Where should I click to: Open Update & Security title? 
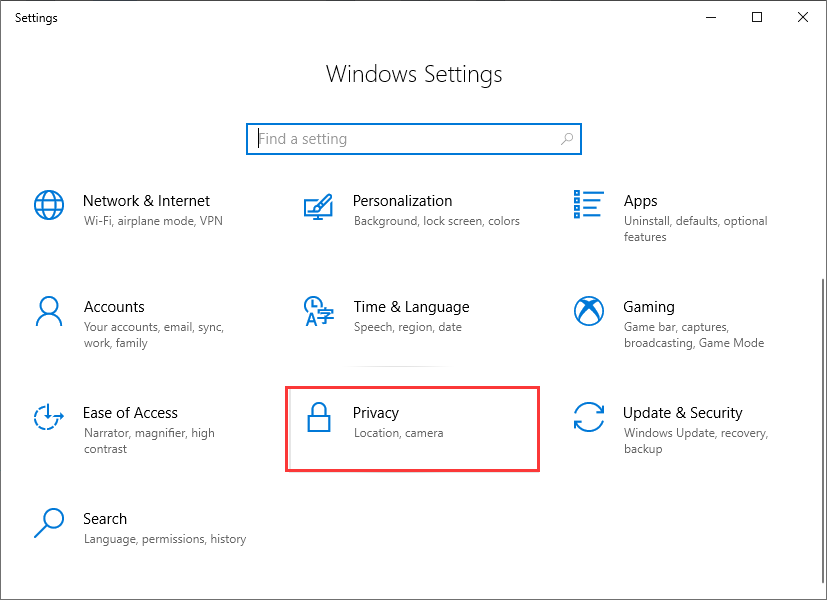click(682, 413)
